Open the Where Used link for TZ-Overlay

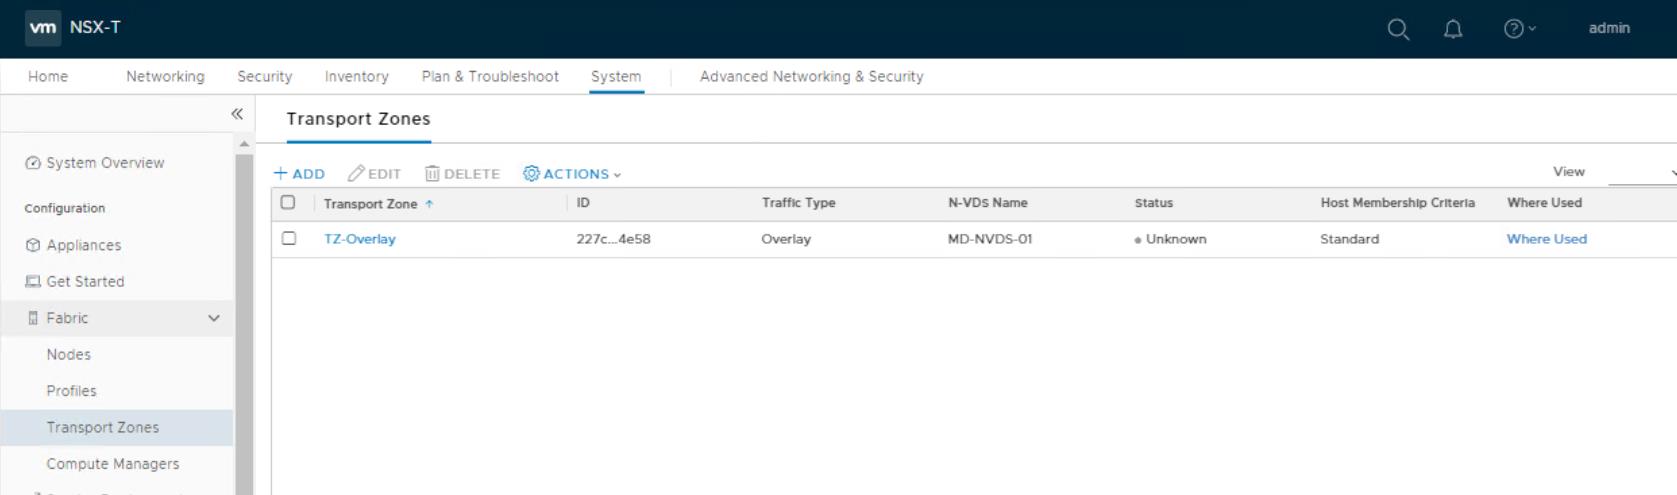coord(1546,239)
